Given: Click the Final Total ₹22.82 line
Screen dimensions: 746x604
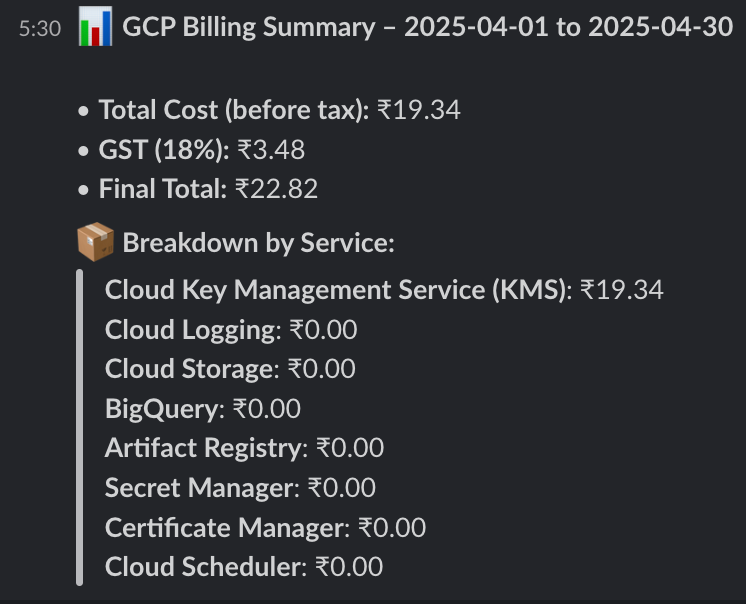Looking at the screenshot, I should pyautogui.click(x=208, y=189).
